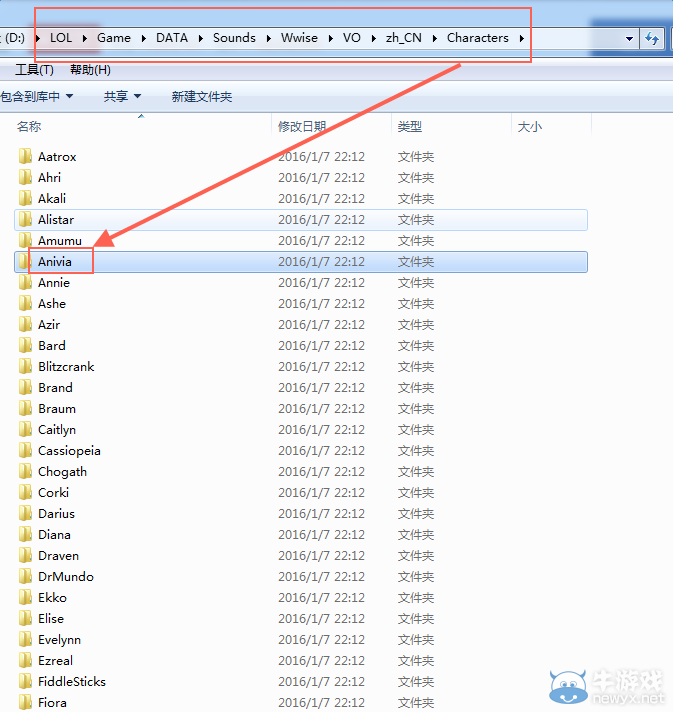
Task: Click the date in Cassiopeia's row
Action: (x=322, y=450)
